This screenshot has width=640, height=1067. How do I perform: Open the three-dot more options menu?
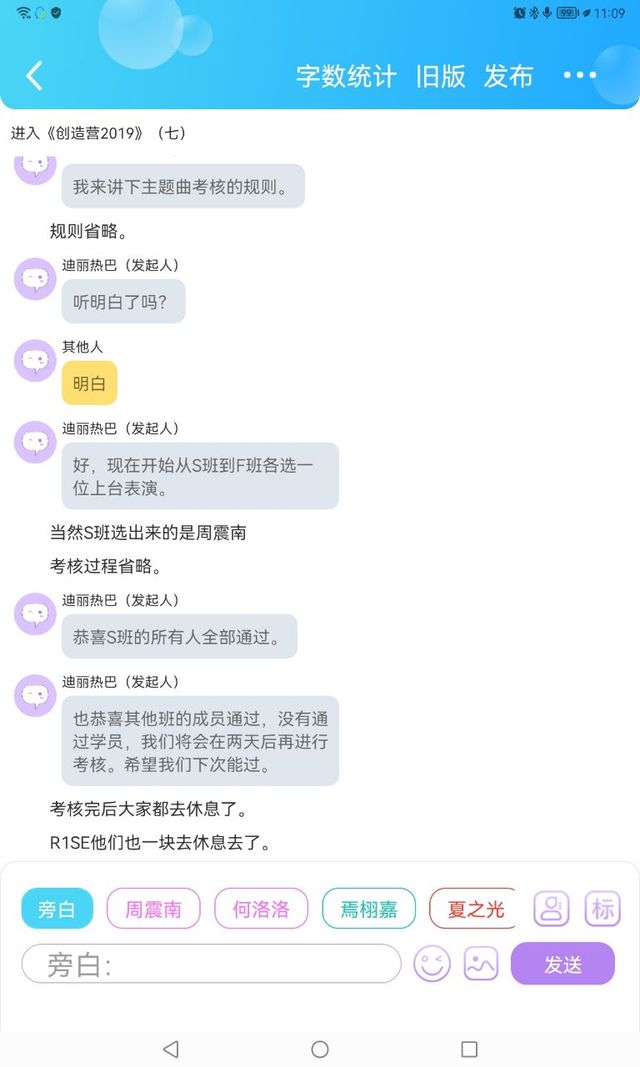click(x=580, y=76)
